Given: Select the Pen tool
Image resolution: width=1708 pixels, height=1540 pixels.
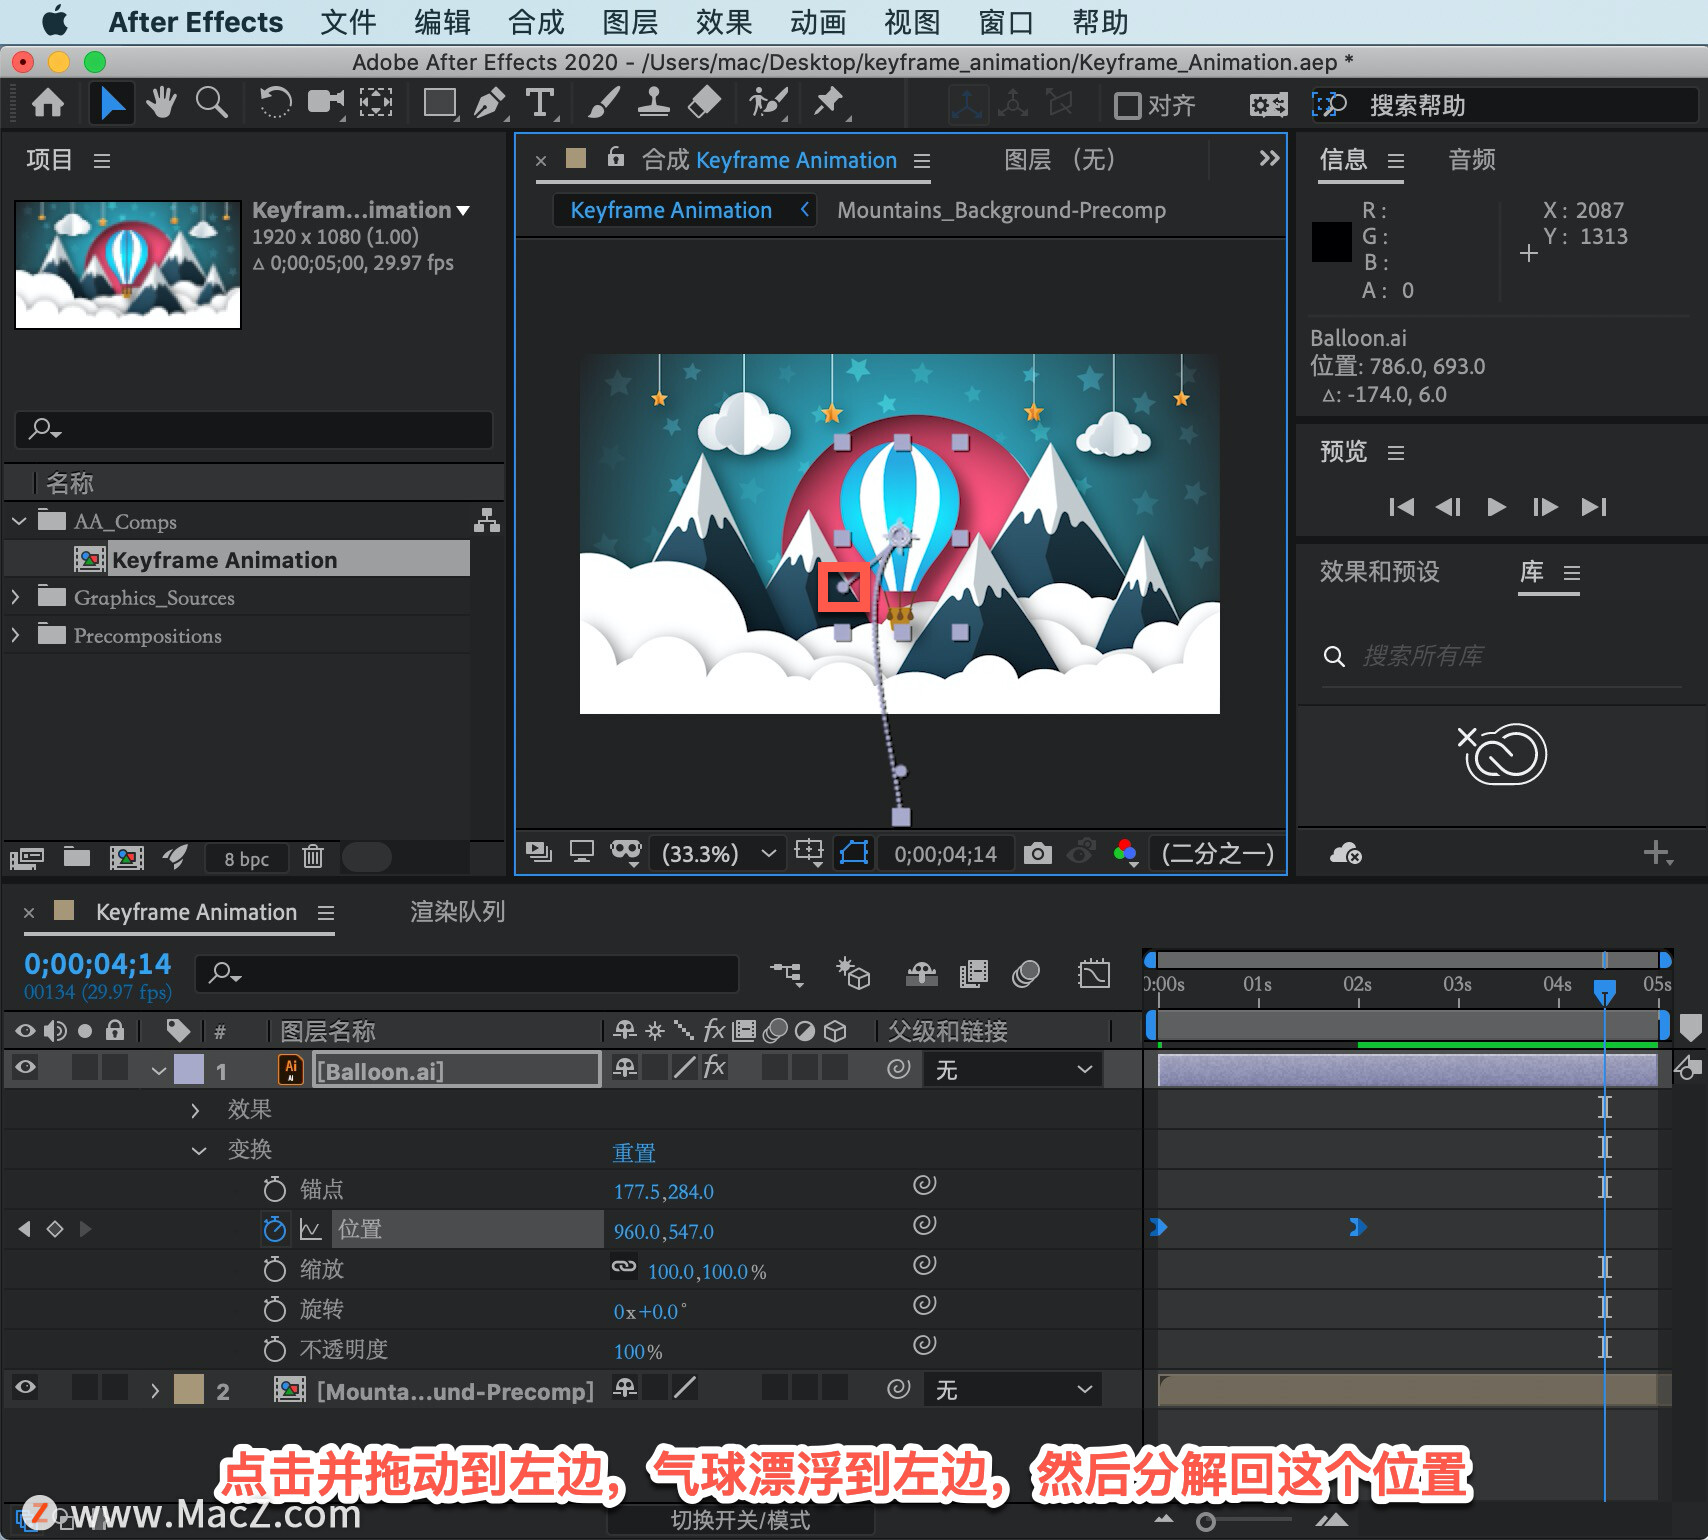Looking at the screenshot, I should [490, 103].
